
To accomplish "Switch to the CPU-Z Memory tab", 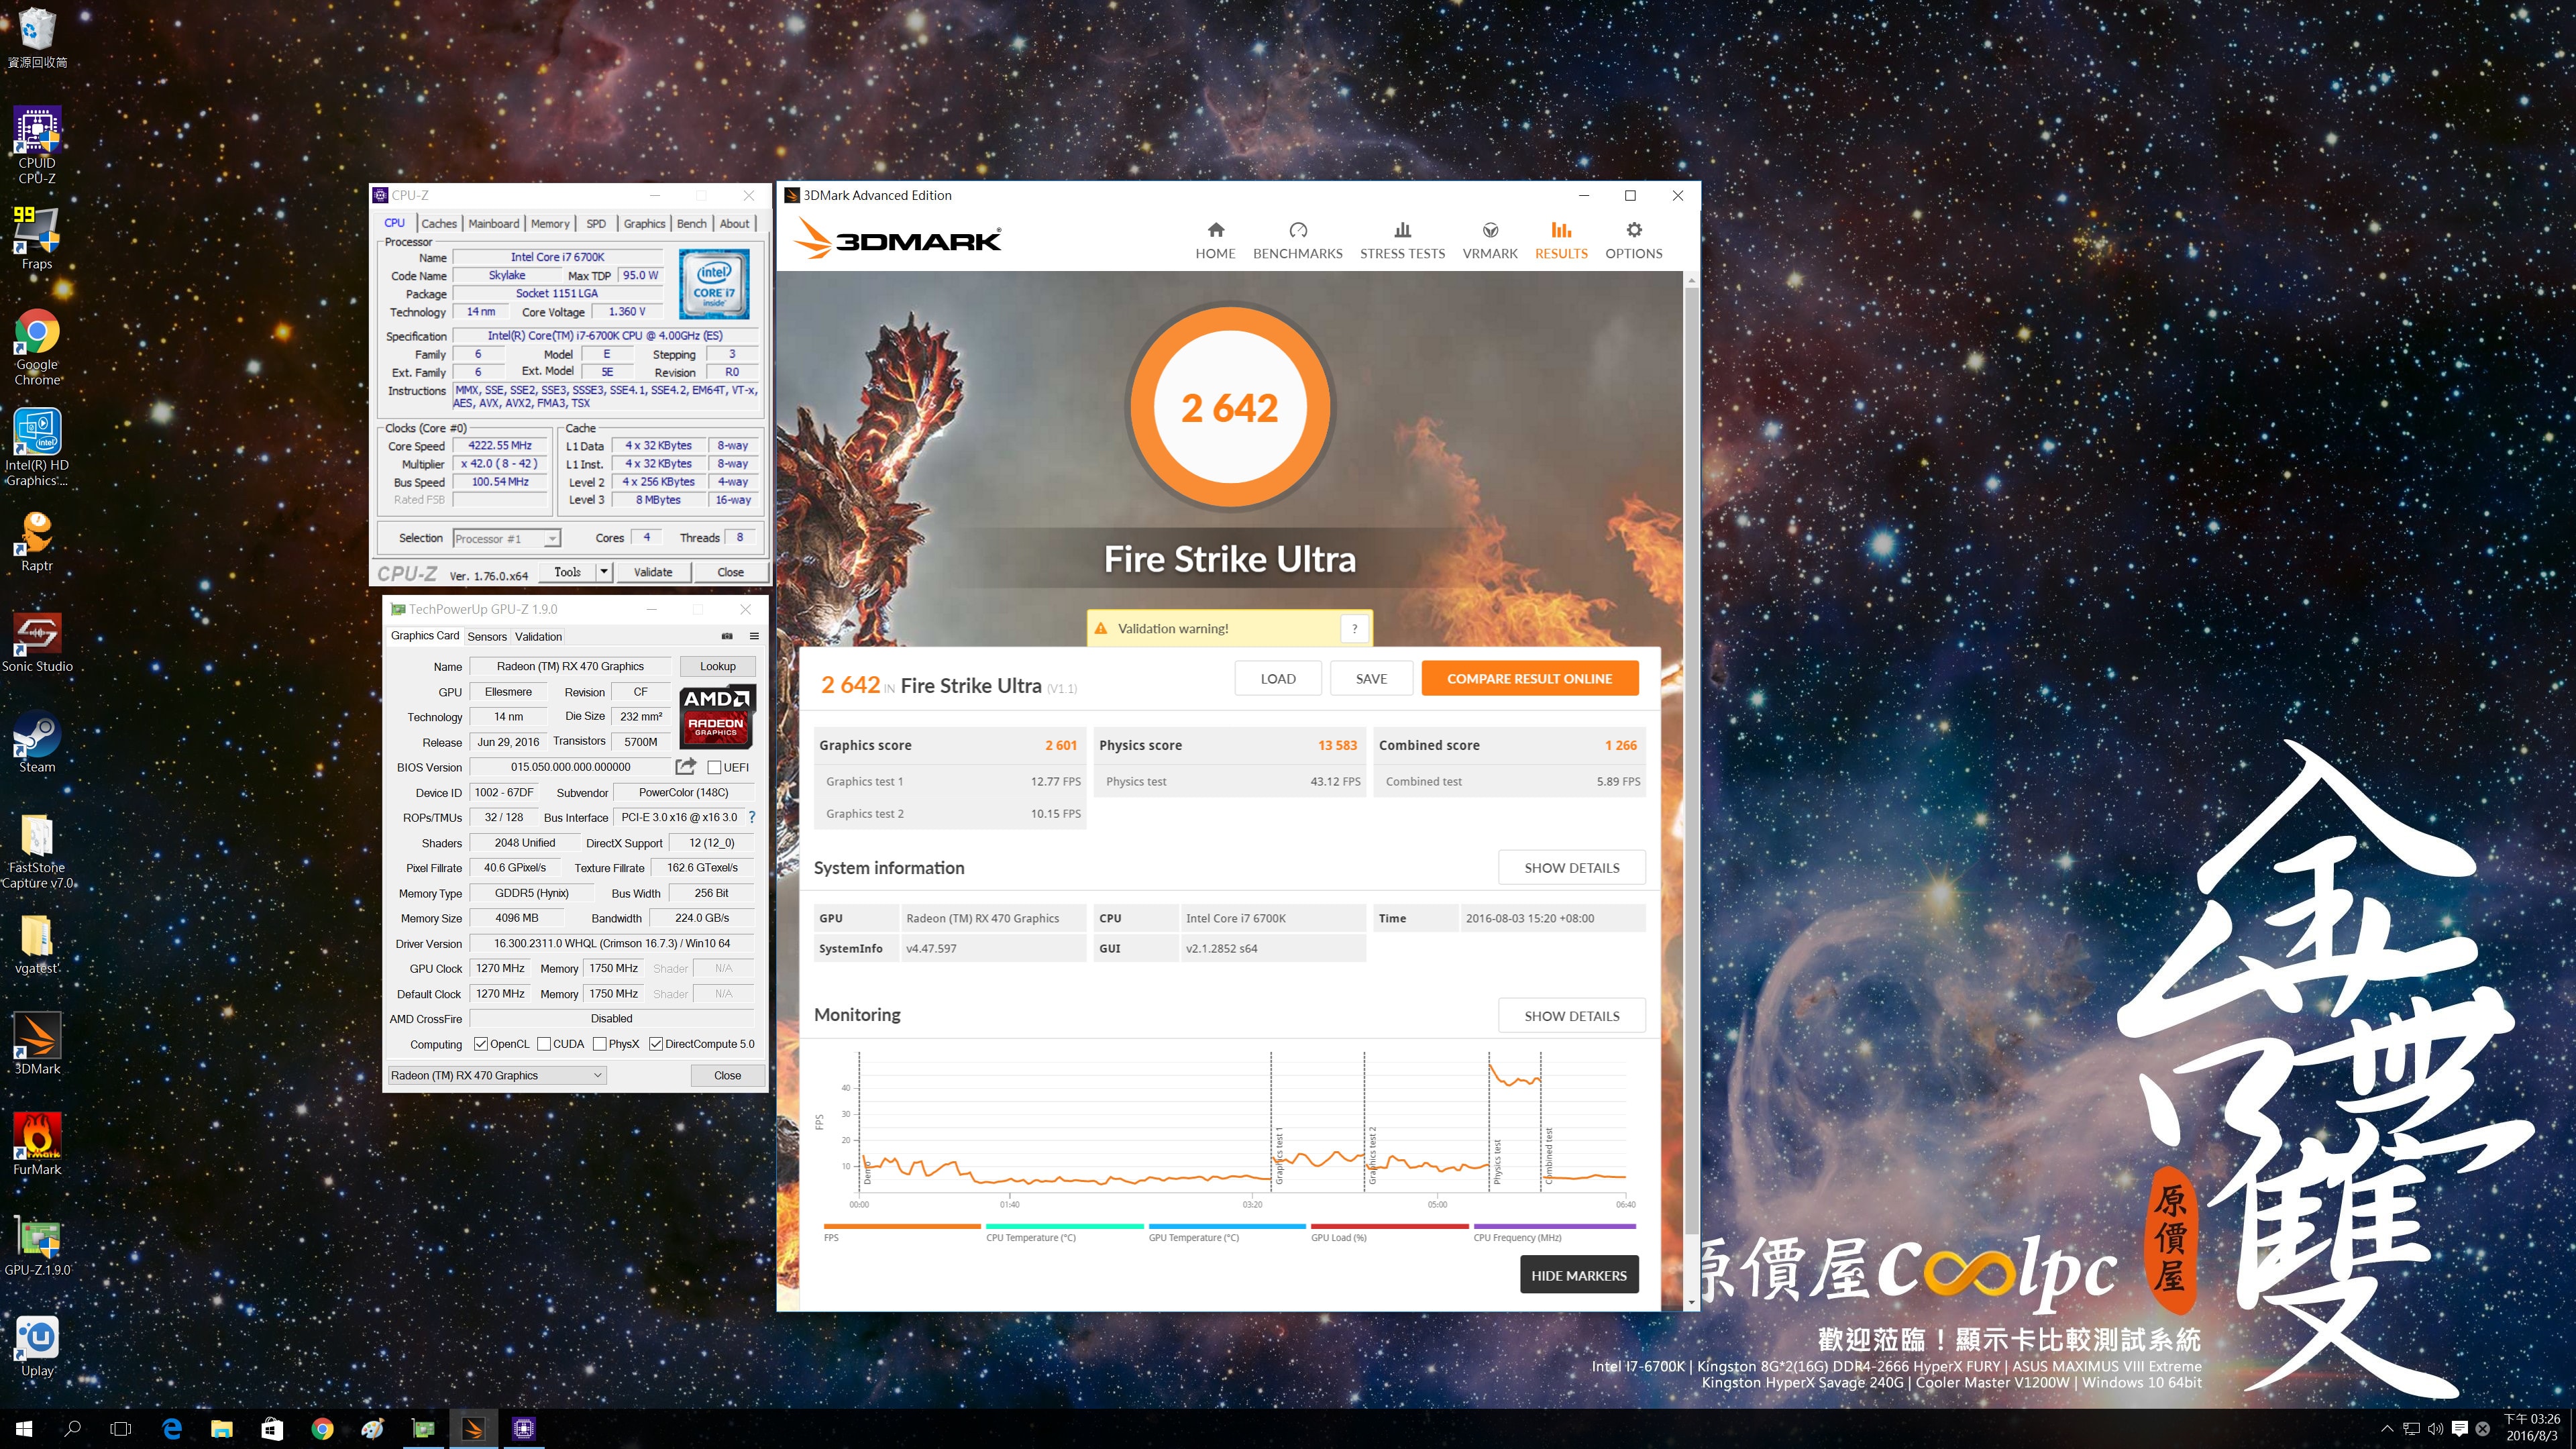I will pos(550,223).
